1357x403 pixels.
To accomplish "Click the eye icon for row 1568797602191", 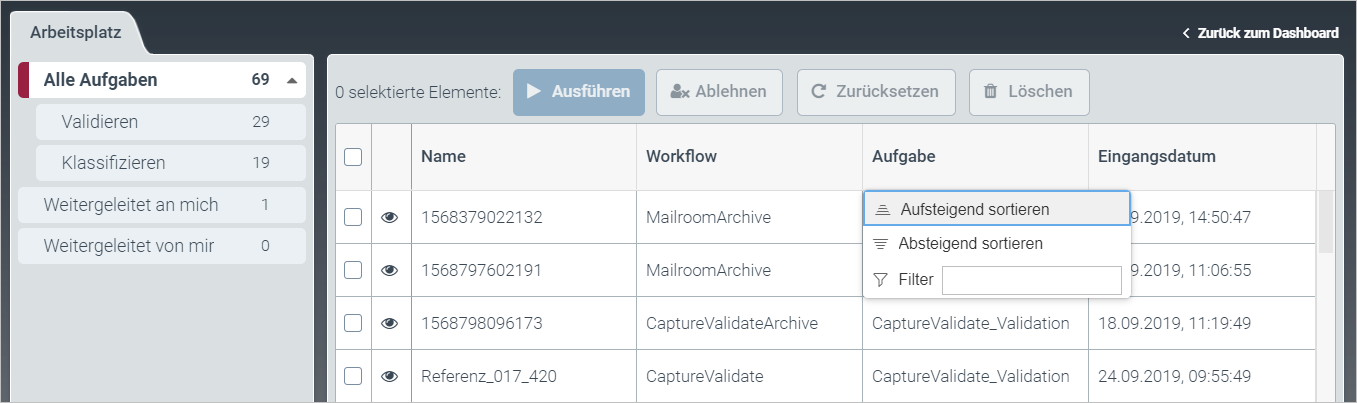I will tap(390, 270).
